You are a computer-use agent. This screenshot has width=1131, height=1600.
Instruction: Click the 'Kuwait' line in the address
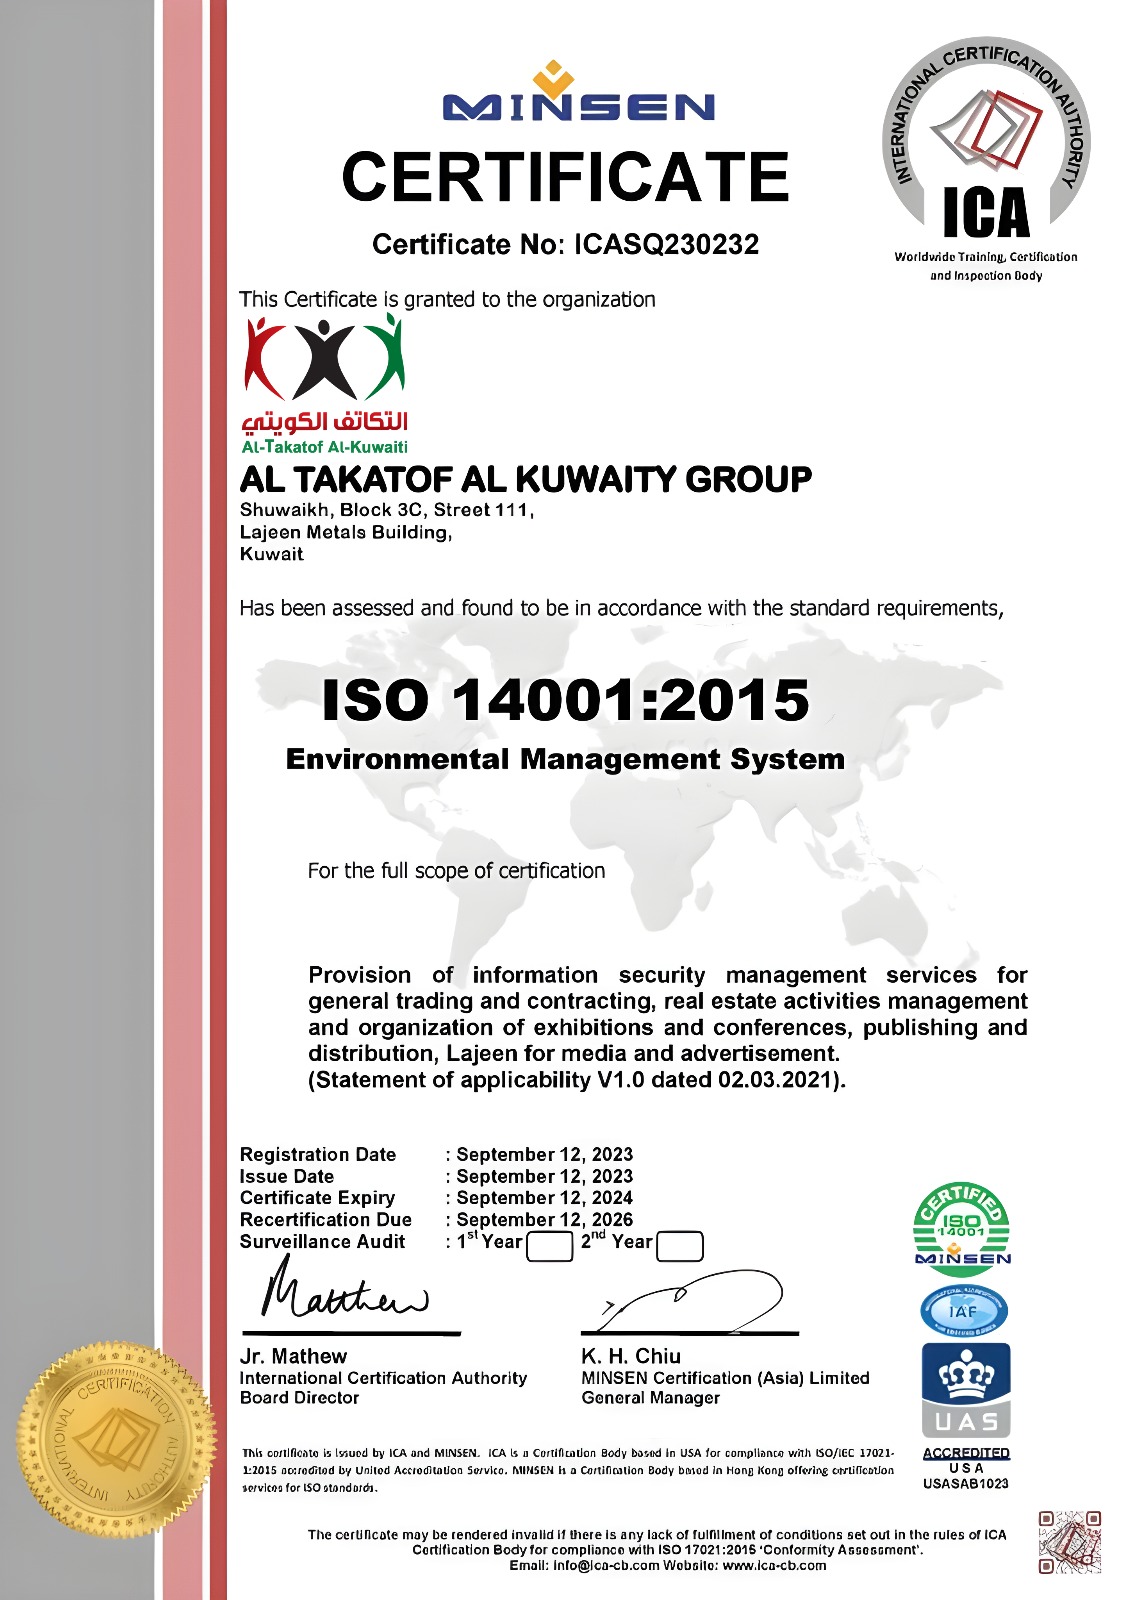click(x=271, y=554)
